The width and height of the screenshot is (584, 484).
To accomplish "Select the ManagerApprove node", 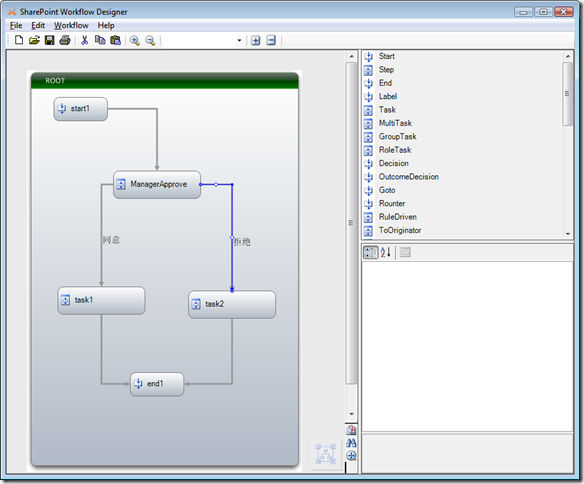I will 157,184.
